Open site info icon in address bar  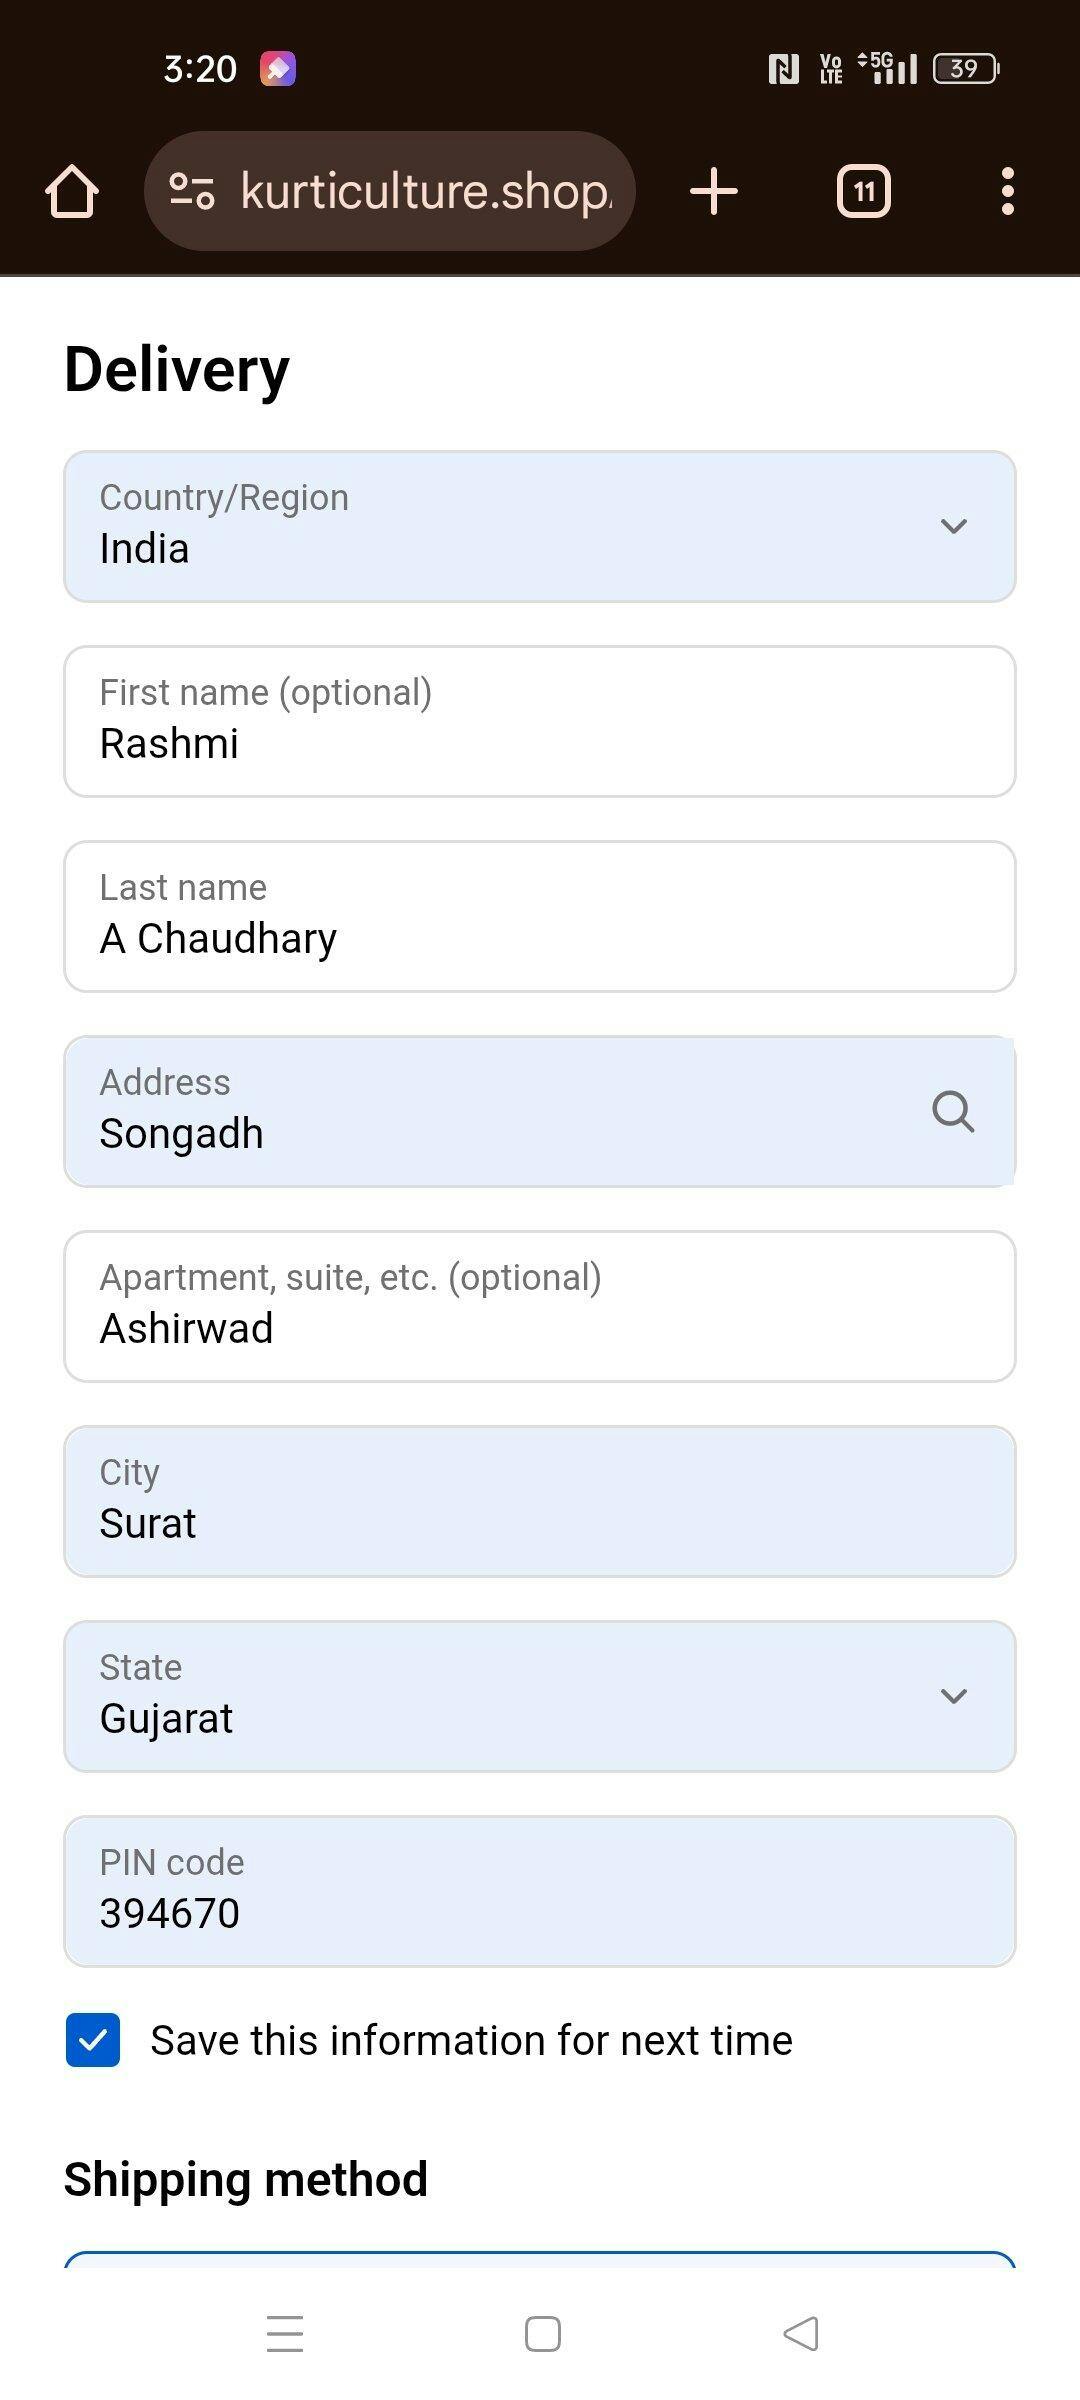click(x=191, y=191)
